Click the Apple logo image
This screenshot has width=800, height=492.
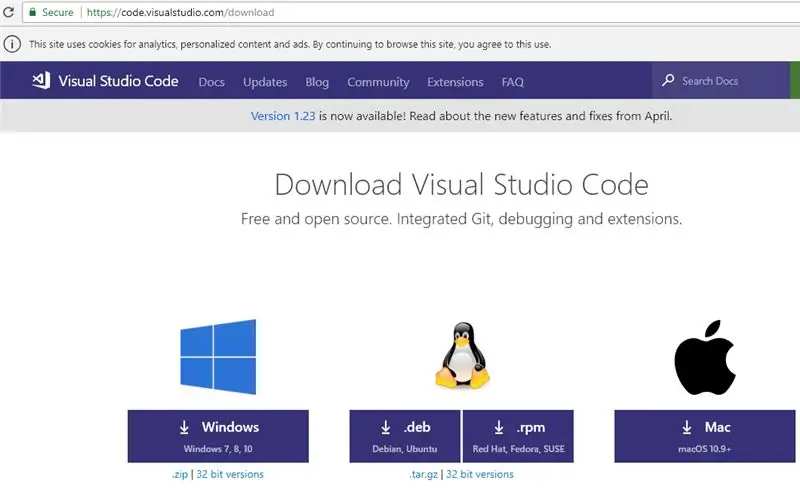tap(705, 358)
